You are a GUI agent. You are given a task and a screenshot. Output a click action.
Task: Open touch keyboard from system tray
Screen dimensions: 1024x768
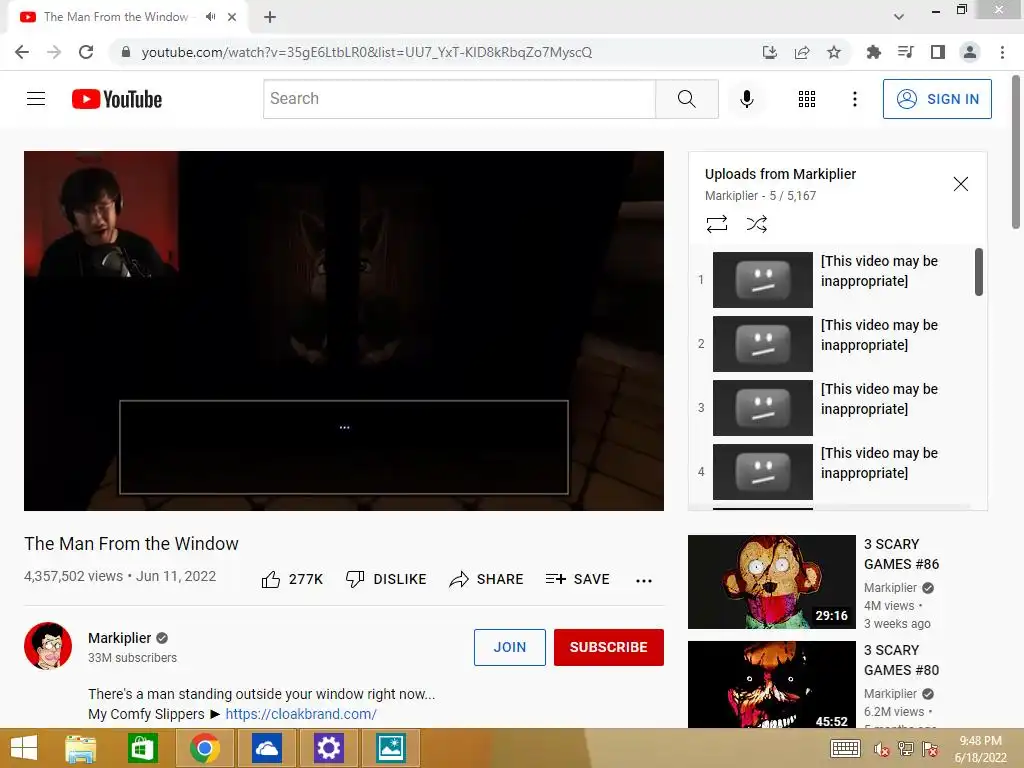[845, 748]
